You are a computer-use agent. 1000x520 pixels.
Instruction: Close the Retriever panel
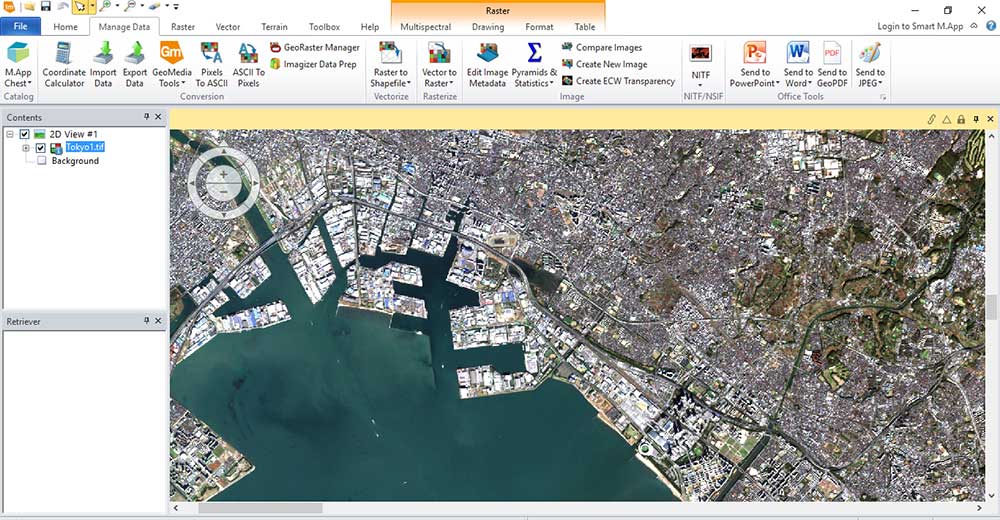point(158,321)
